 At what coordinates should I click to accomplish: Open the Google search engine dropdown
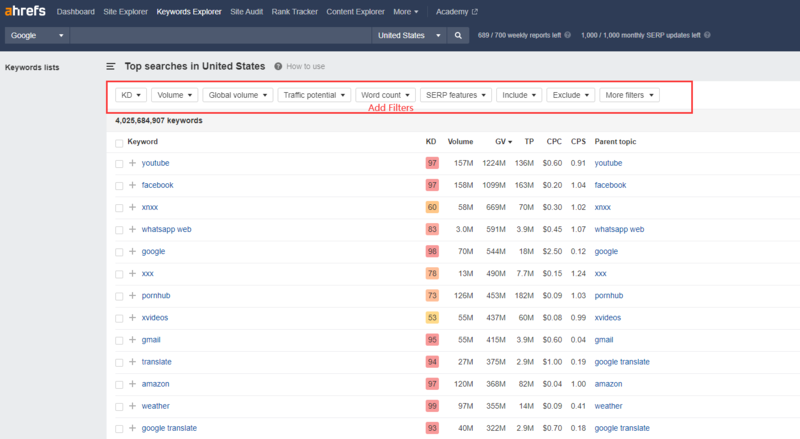pos(37,35)
